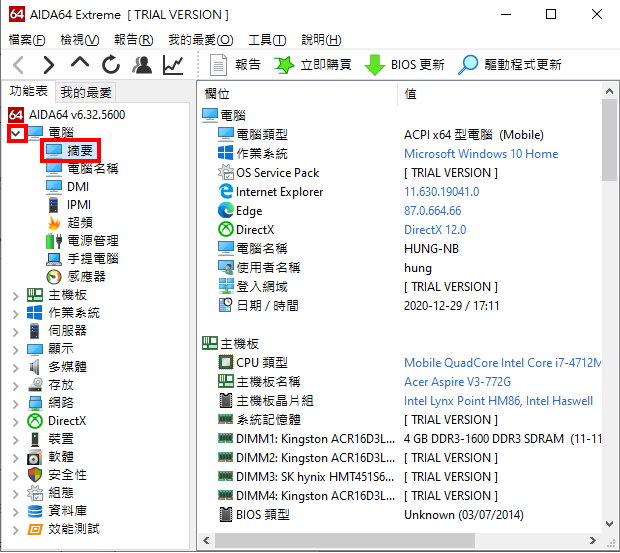Click the 裝置 tree icon
This screenshot has height=553, width=620.
(35, 439)
